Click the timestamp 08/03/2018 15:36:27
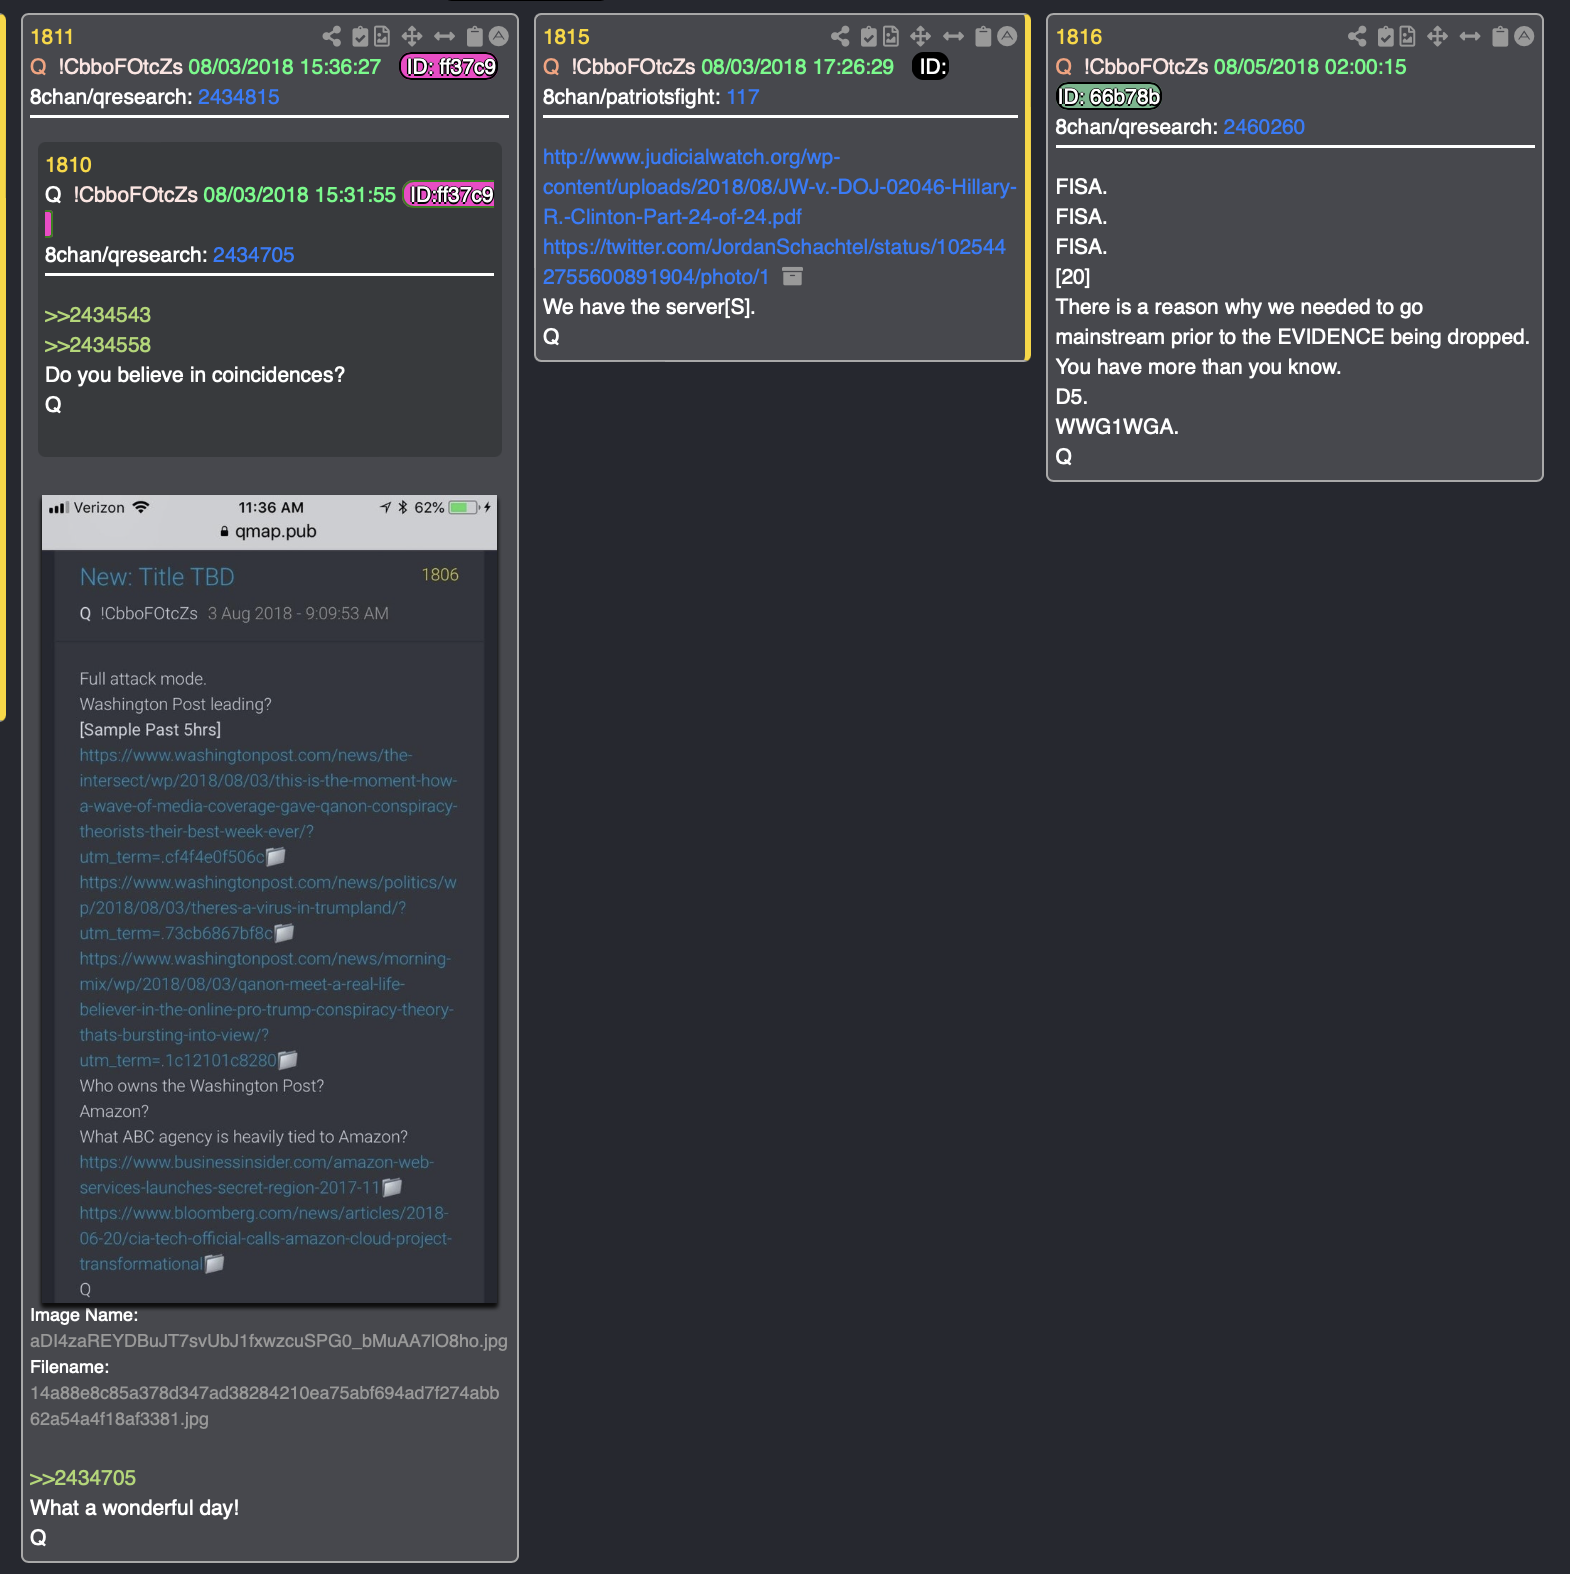 pyautogui.click(x=285, y=67)
